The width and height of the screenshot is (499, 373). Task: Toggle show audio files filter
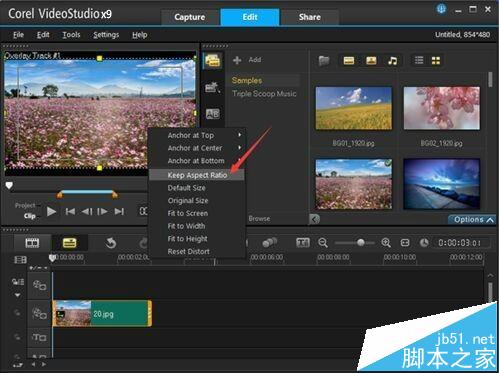[x=393, y=61]
